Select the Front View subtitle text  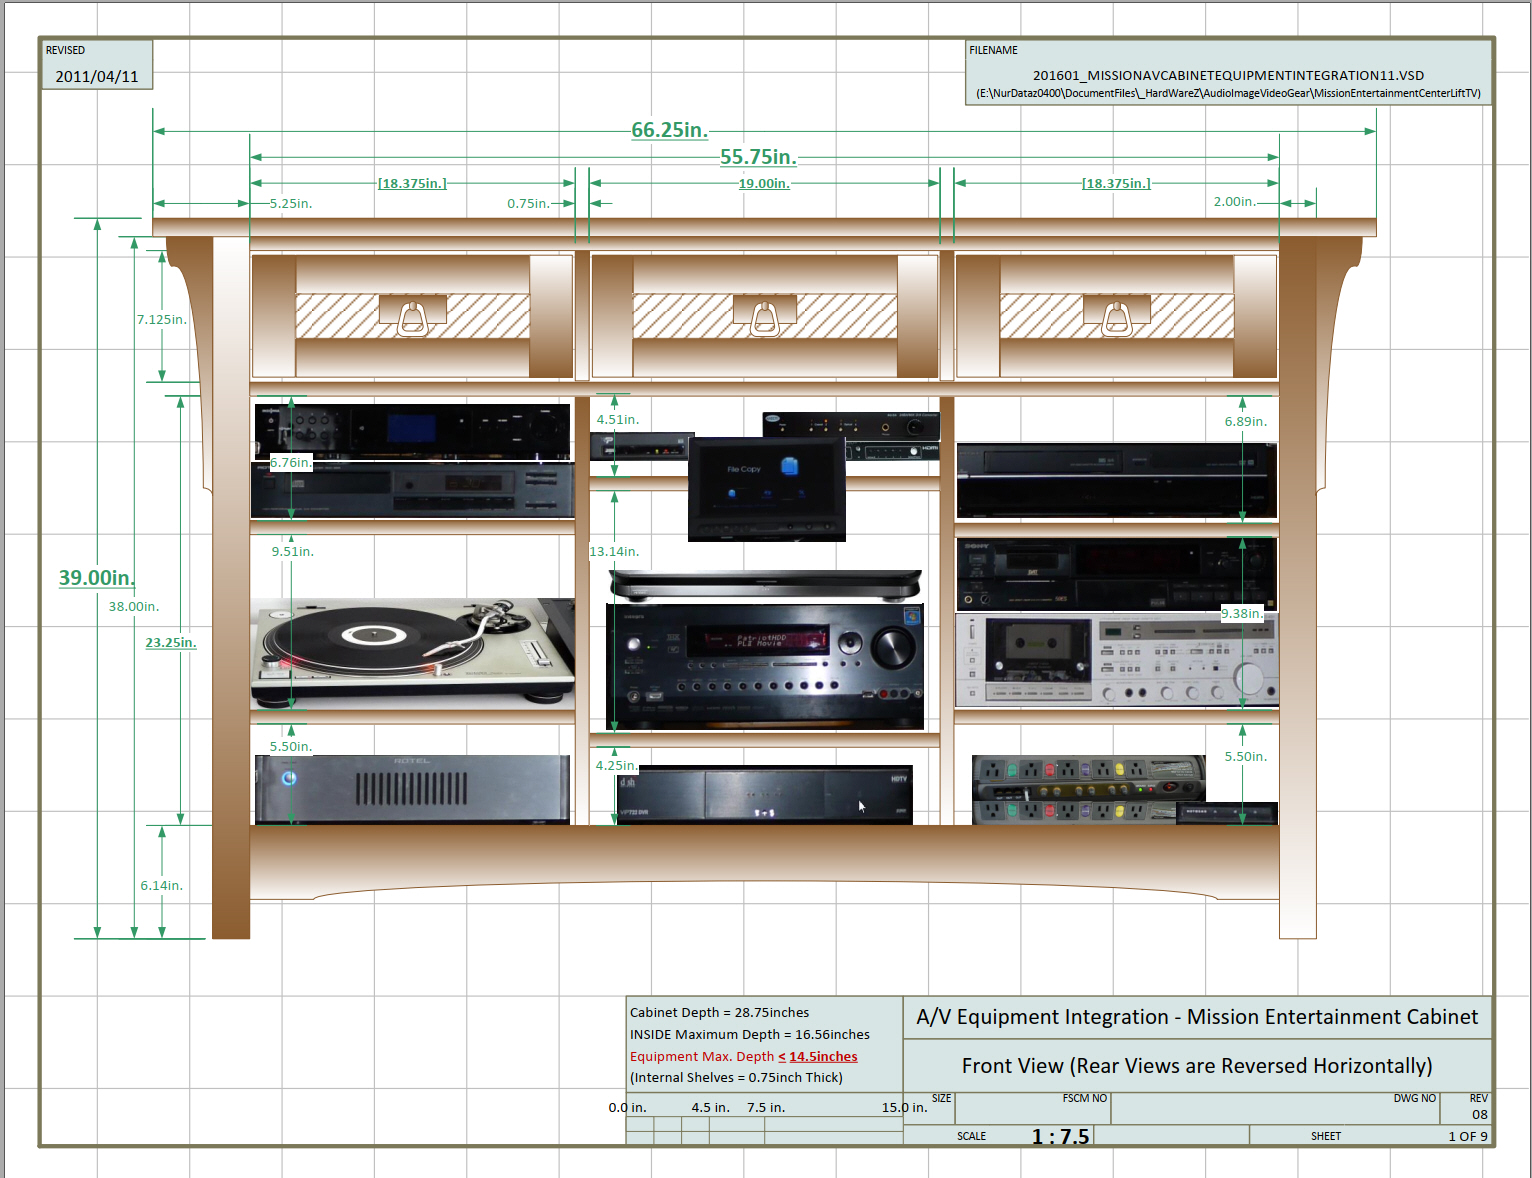pyautogui.click(x=1197, y=1066)
